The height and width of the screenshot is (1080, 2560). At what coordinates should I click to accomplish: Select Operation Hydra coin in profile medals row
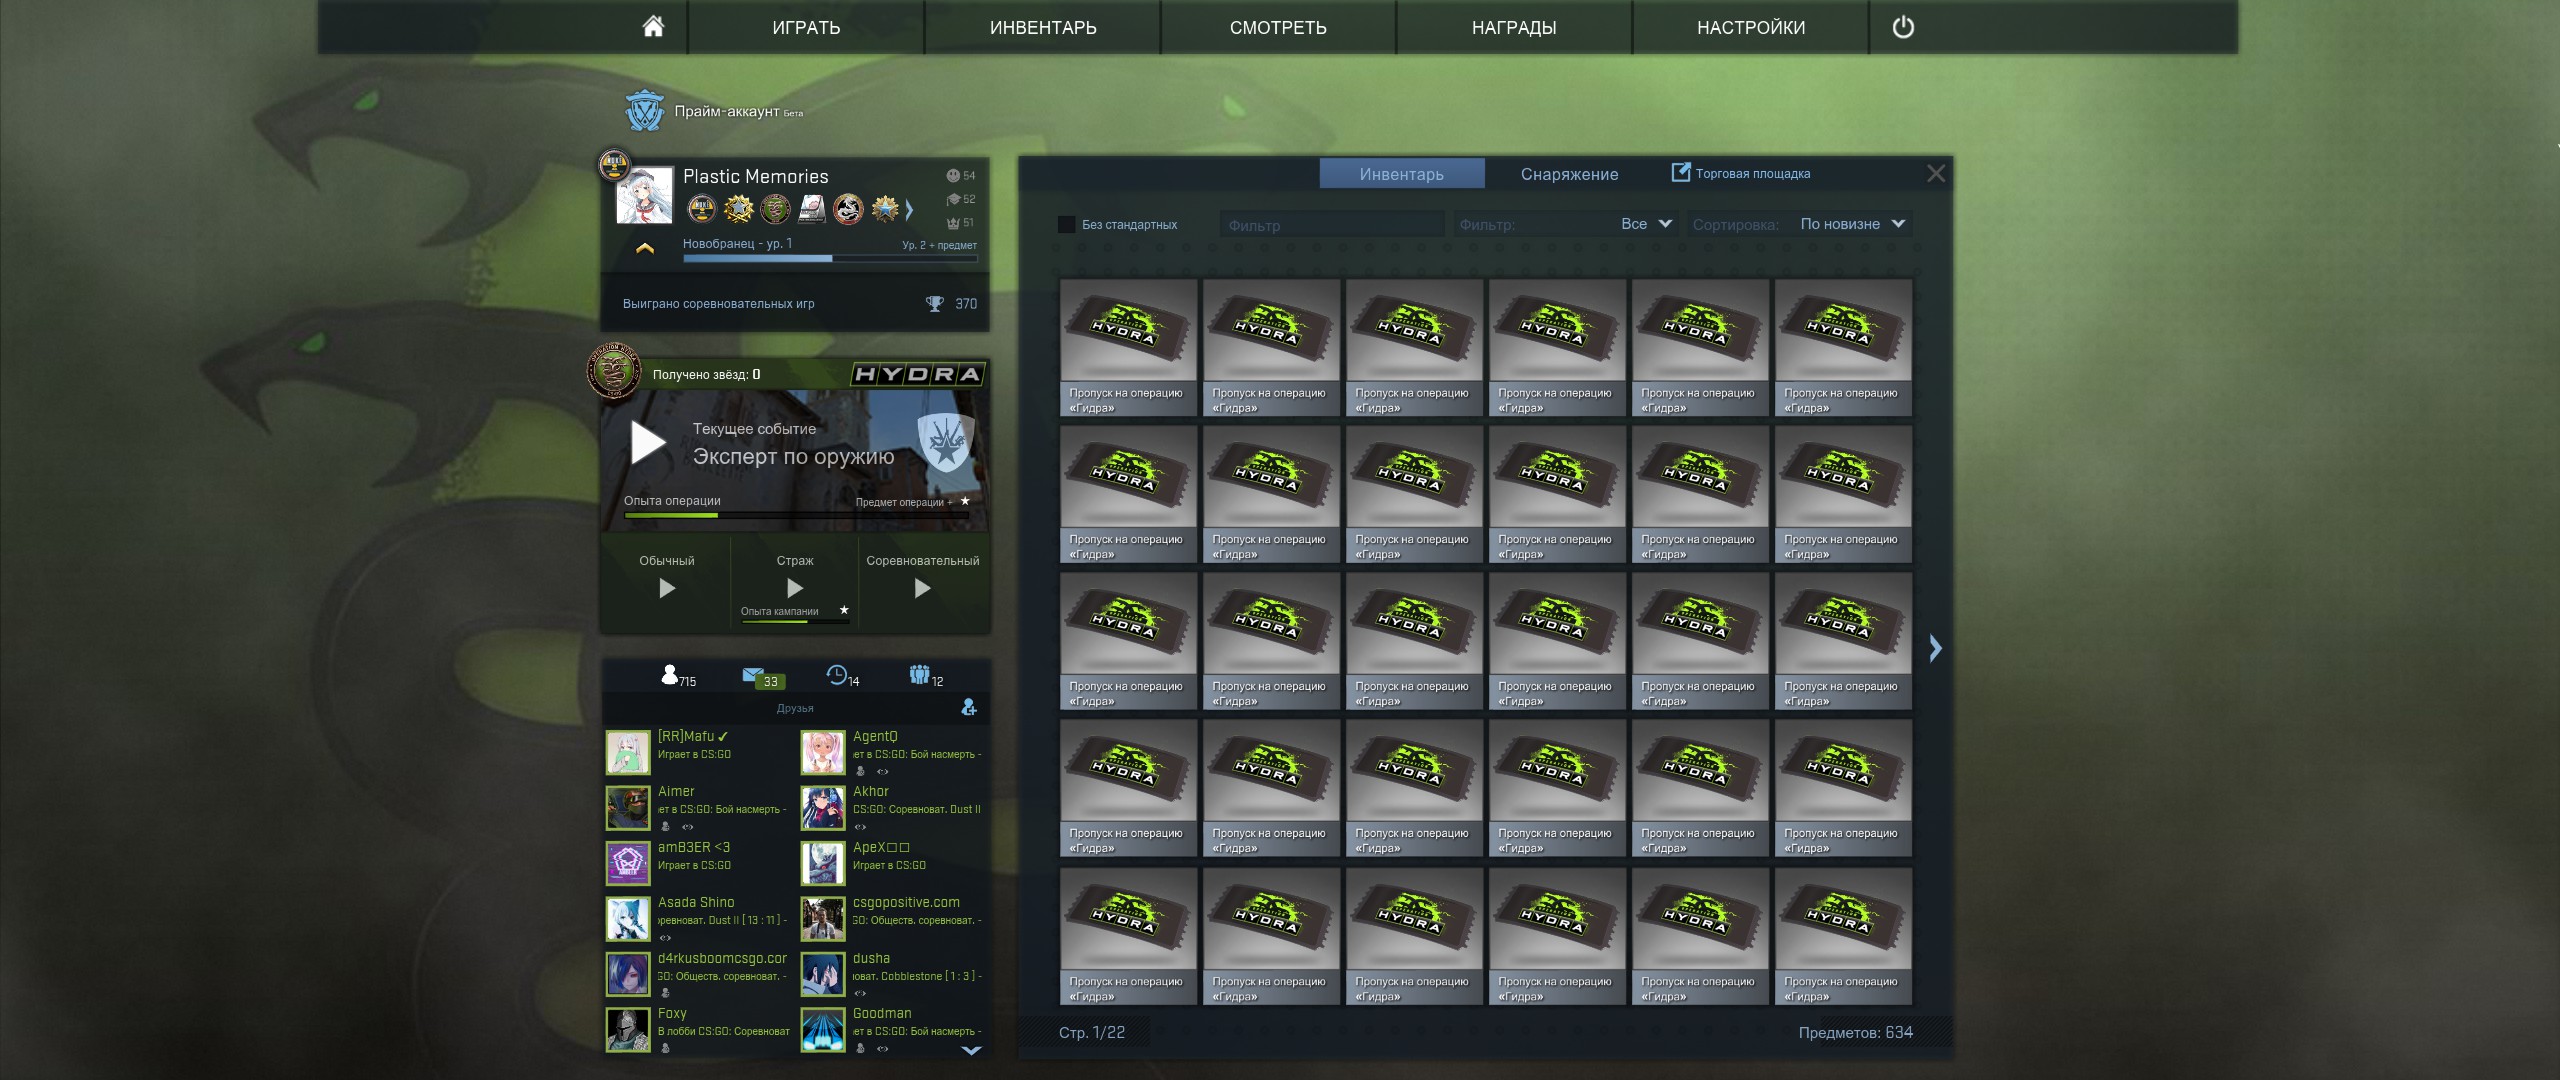775,209
